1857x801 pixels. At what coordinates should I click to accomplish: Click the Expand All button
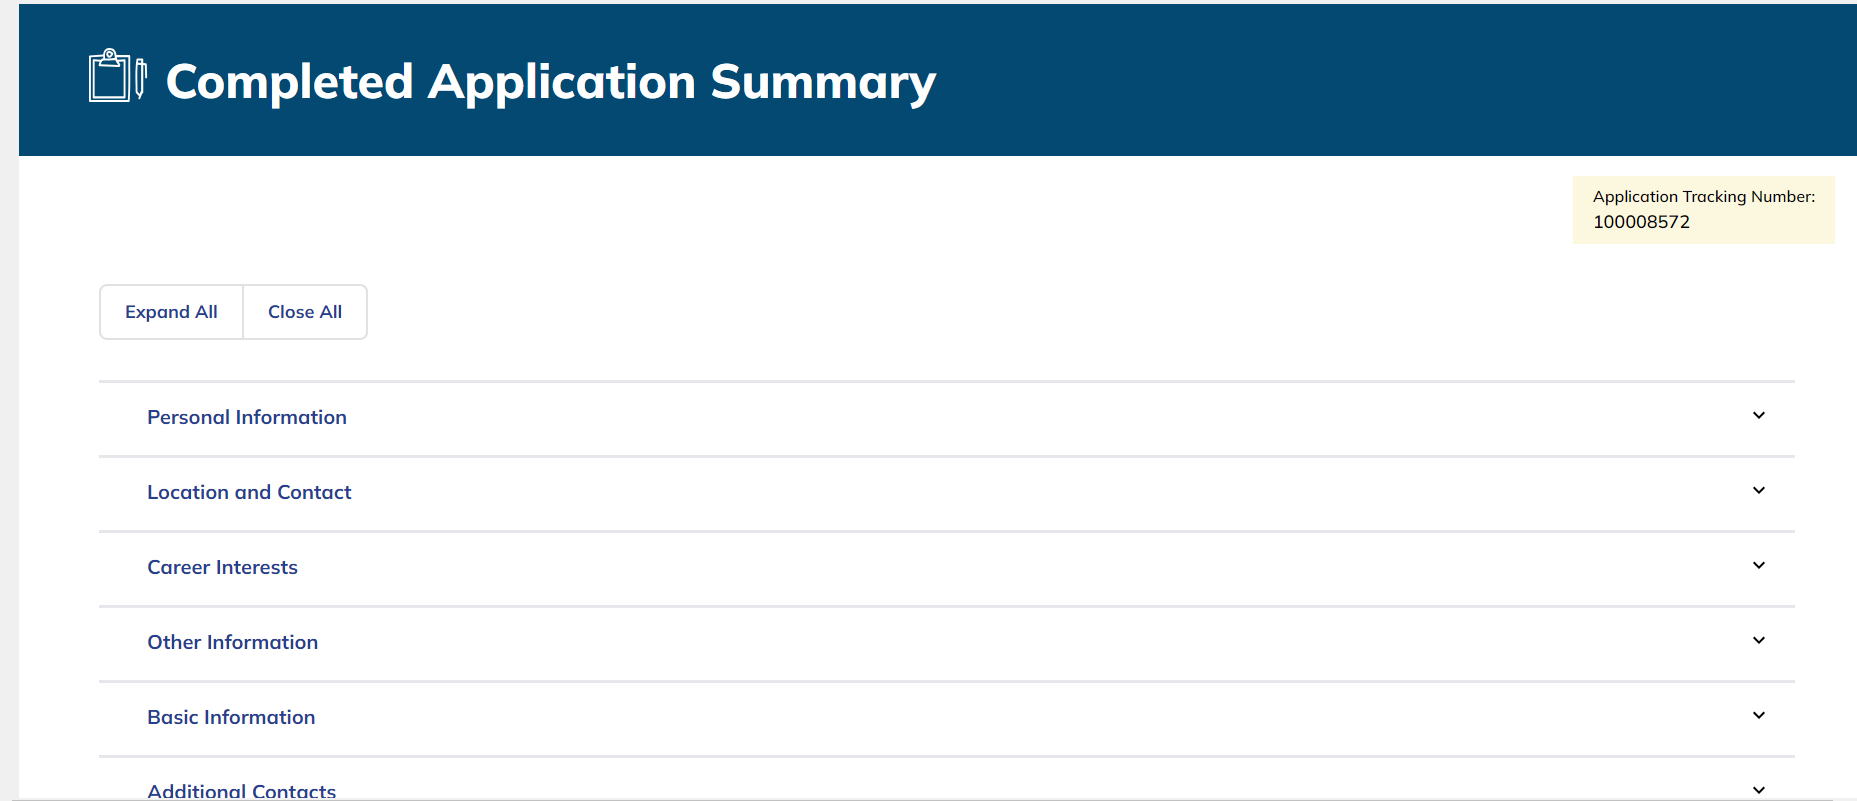[x=171, y=312]
